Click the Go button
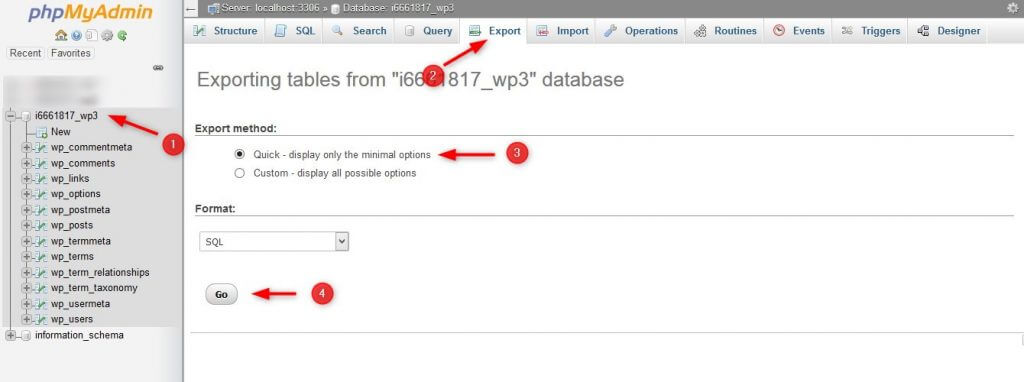 (x=221, y=294)
